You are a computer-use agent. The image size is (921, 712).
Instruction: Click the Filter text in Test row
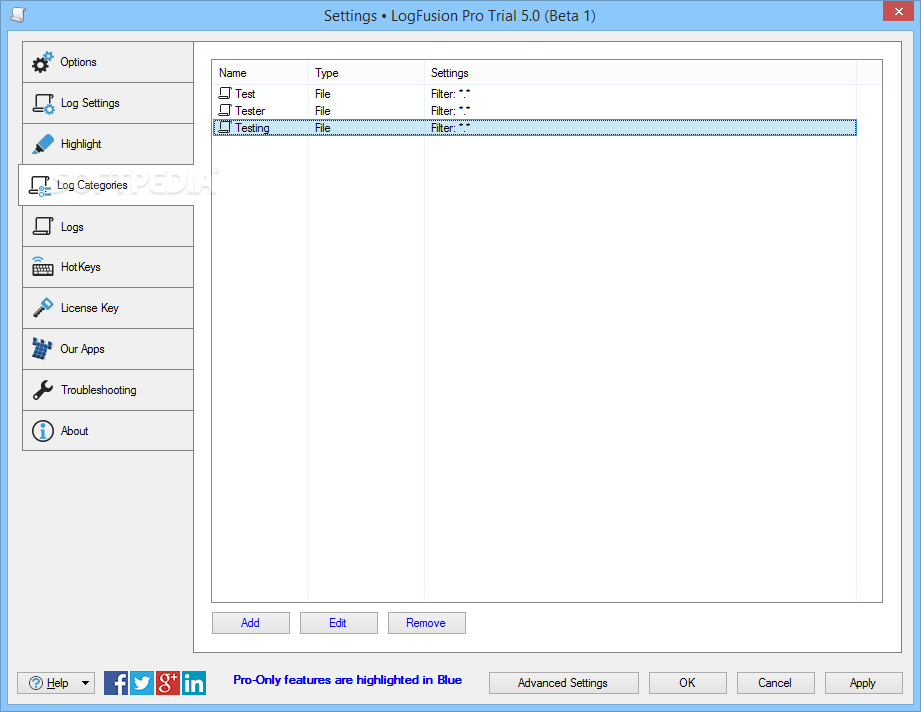451,94
